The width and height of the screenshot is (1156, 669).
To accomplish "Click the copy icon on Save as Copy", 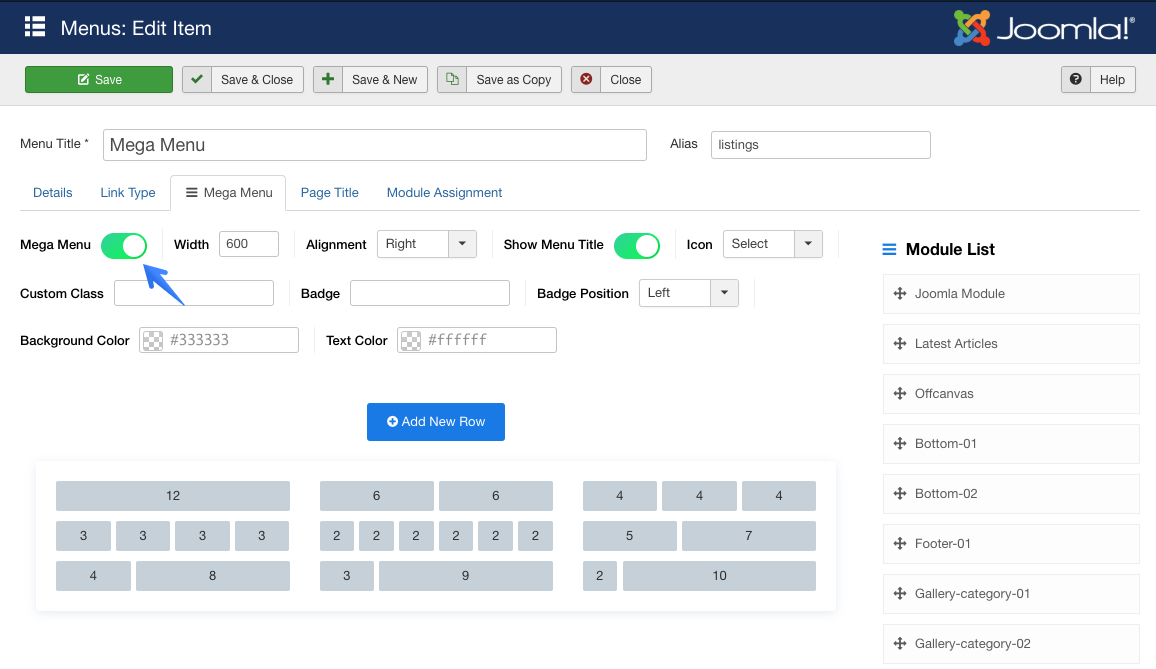I will point(452,80).
